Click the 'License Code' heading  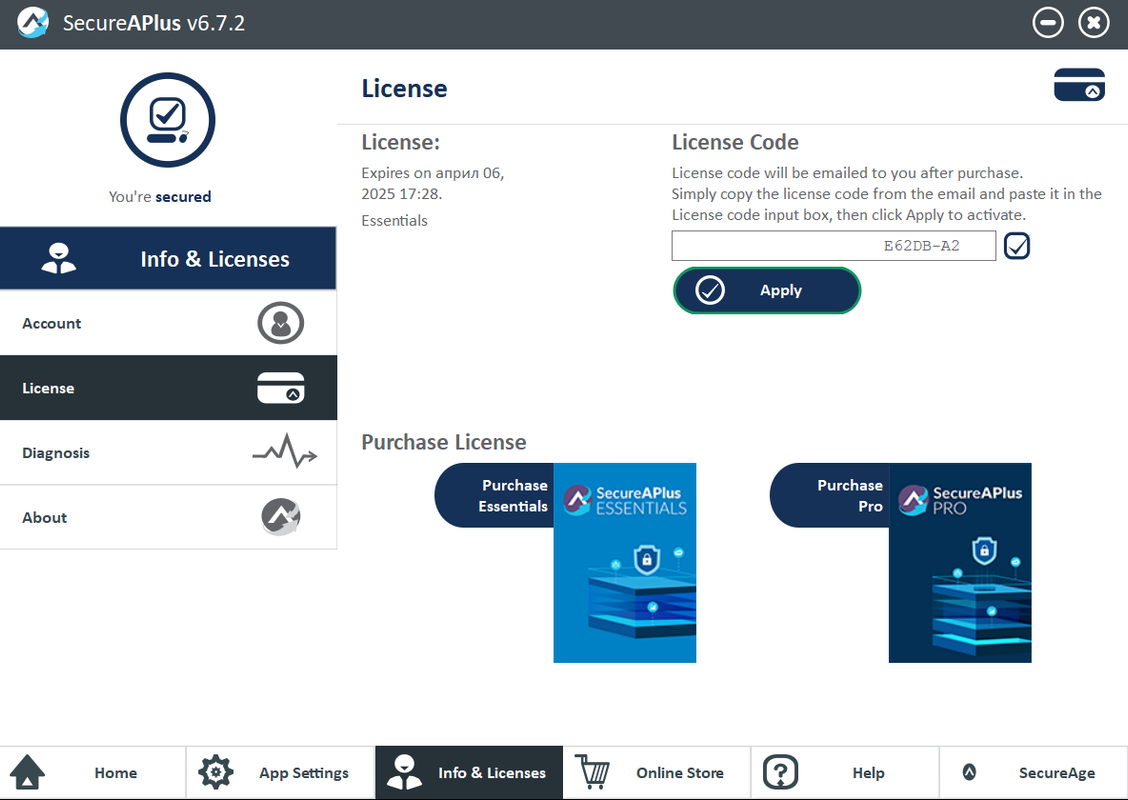pyautogui.click(x=735, y=142)
